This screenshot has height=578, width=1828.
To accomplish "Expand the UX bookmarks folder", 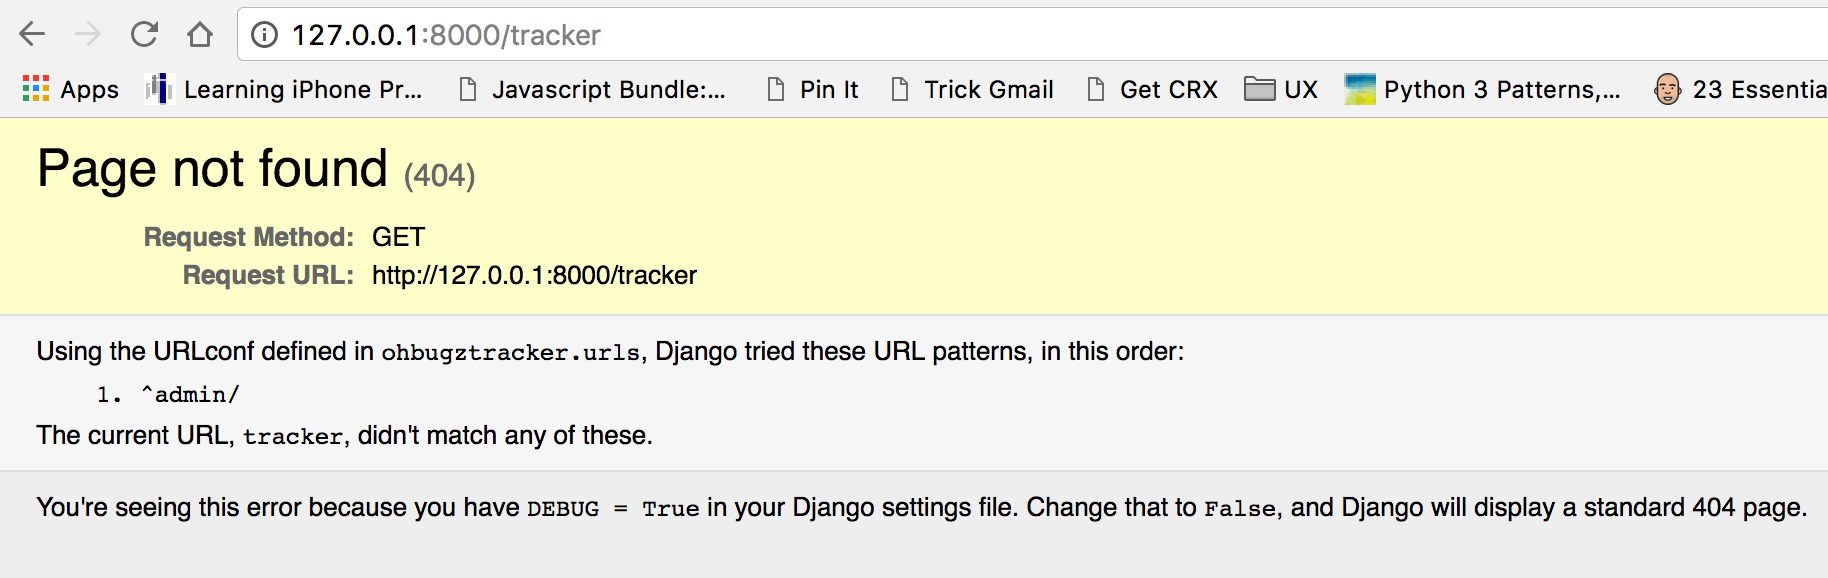I will [x=1283, y=89].
